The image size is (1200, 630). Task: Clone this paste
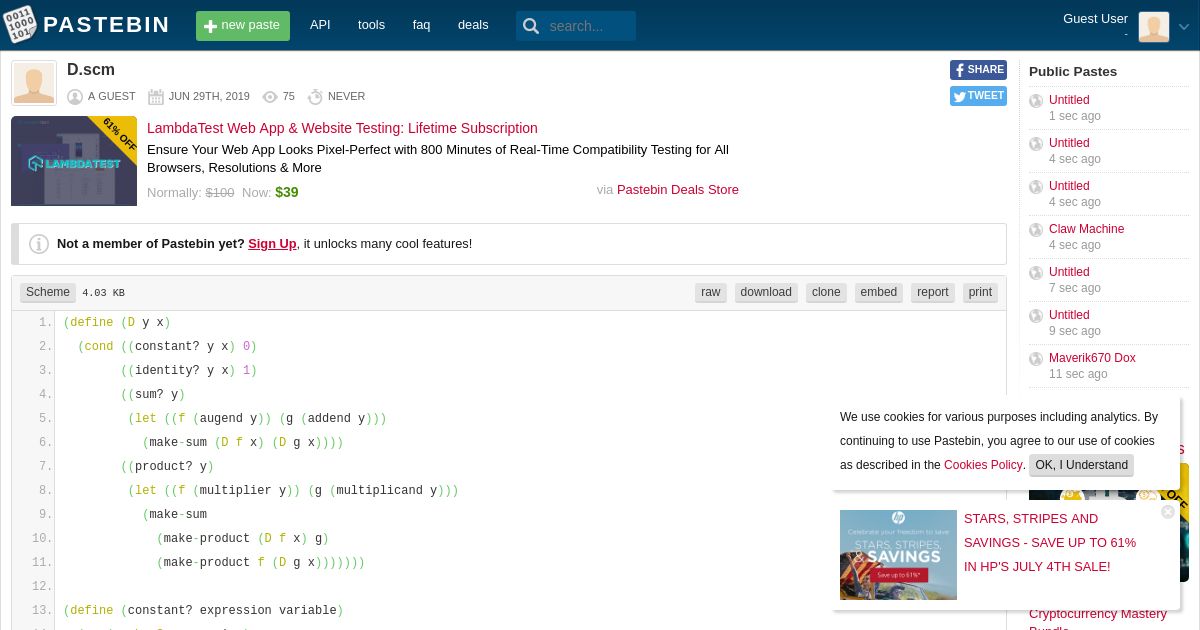[826, 292]
